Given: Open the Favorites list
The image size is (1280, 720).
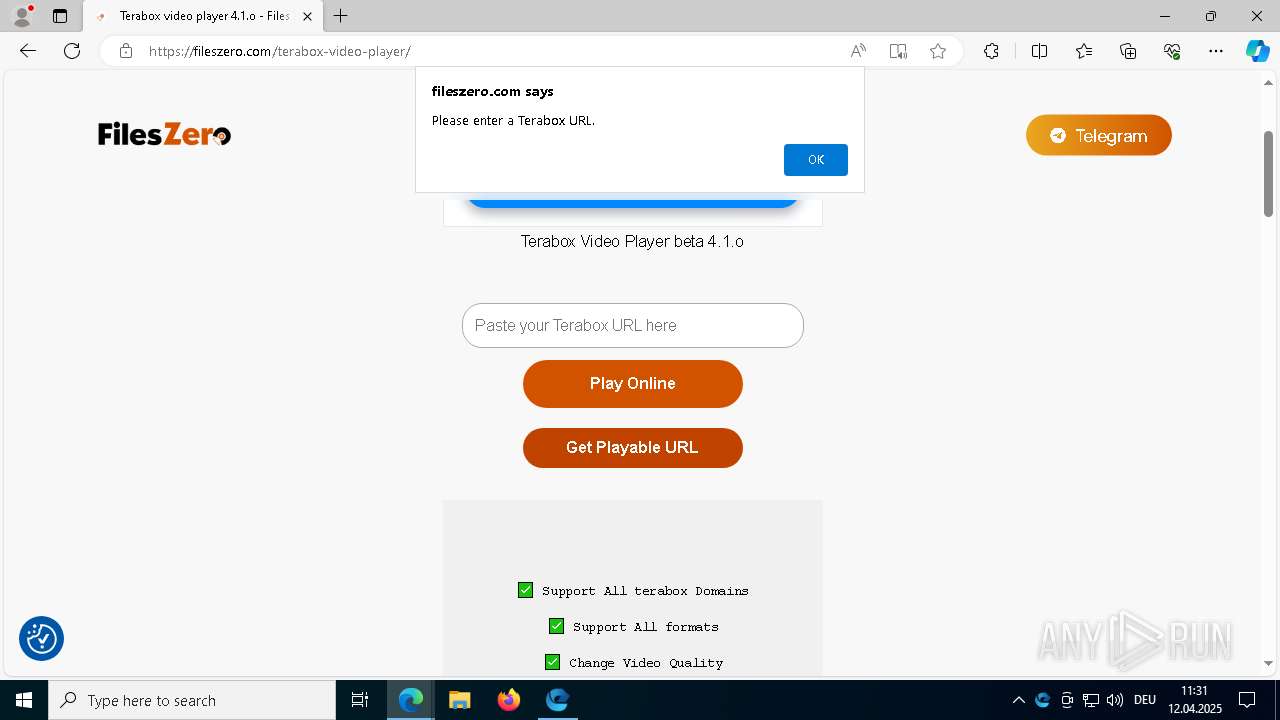Looking at the screenshot, I should 1084,51.
